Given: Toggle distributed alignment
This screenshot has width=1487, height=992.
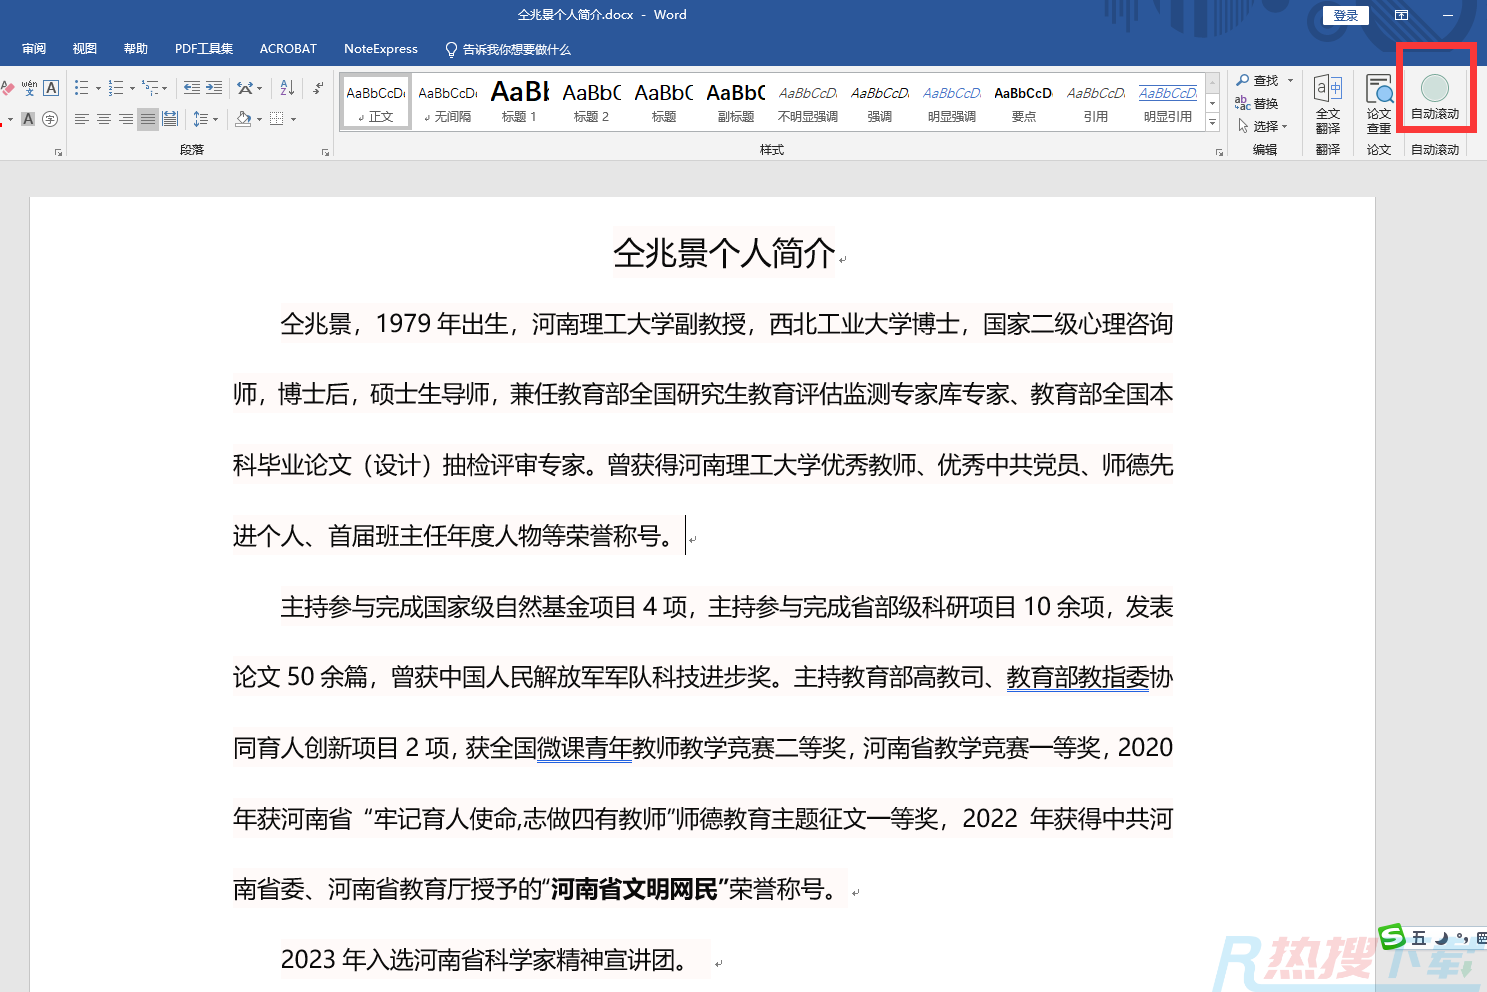Looking at the screenshot, I should tap(170, 120).
